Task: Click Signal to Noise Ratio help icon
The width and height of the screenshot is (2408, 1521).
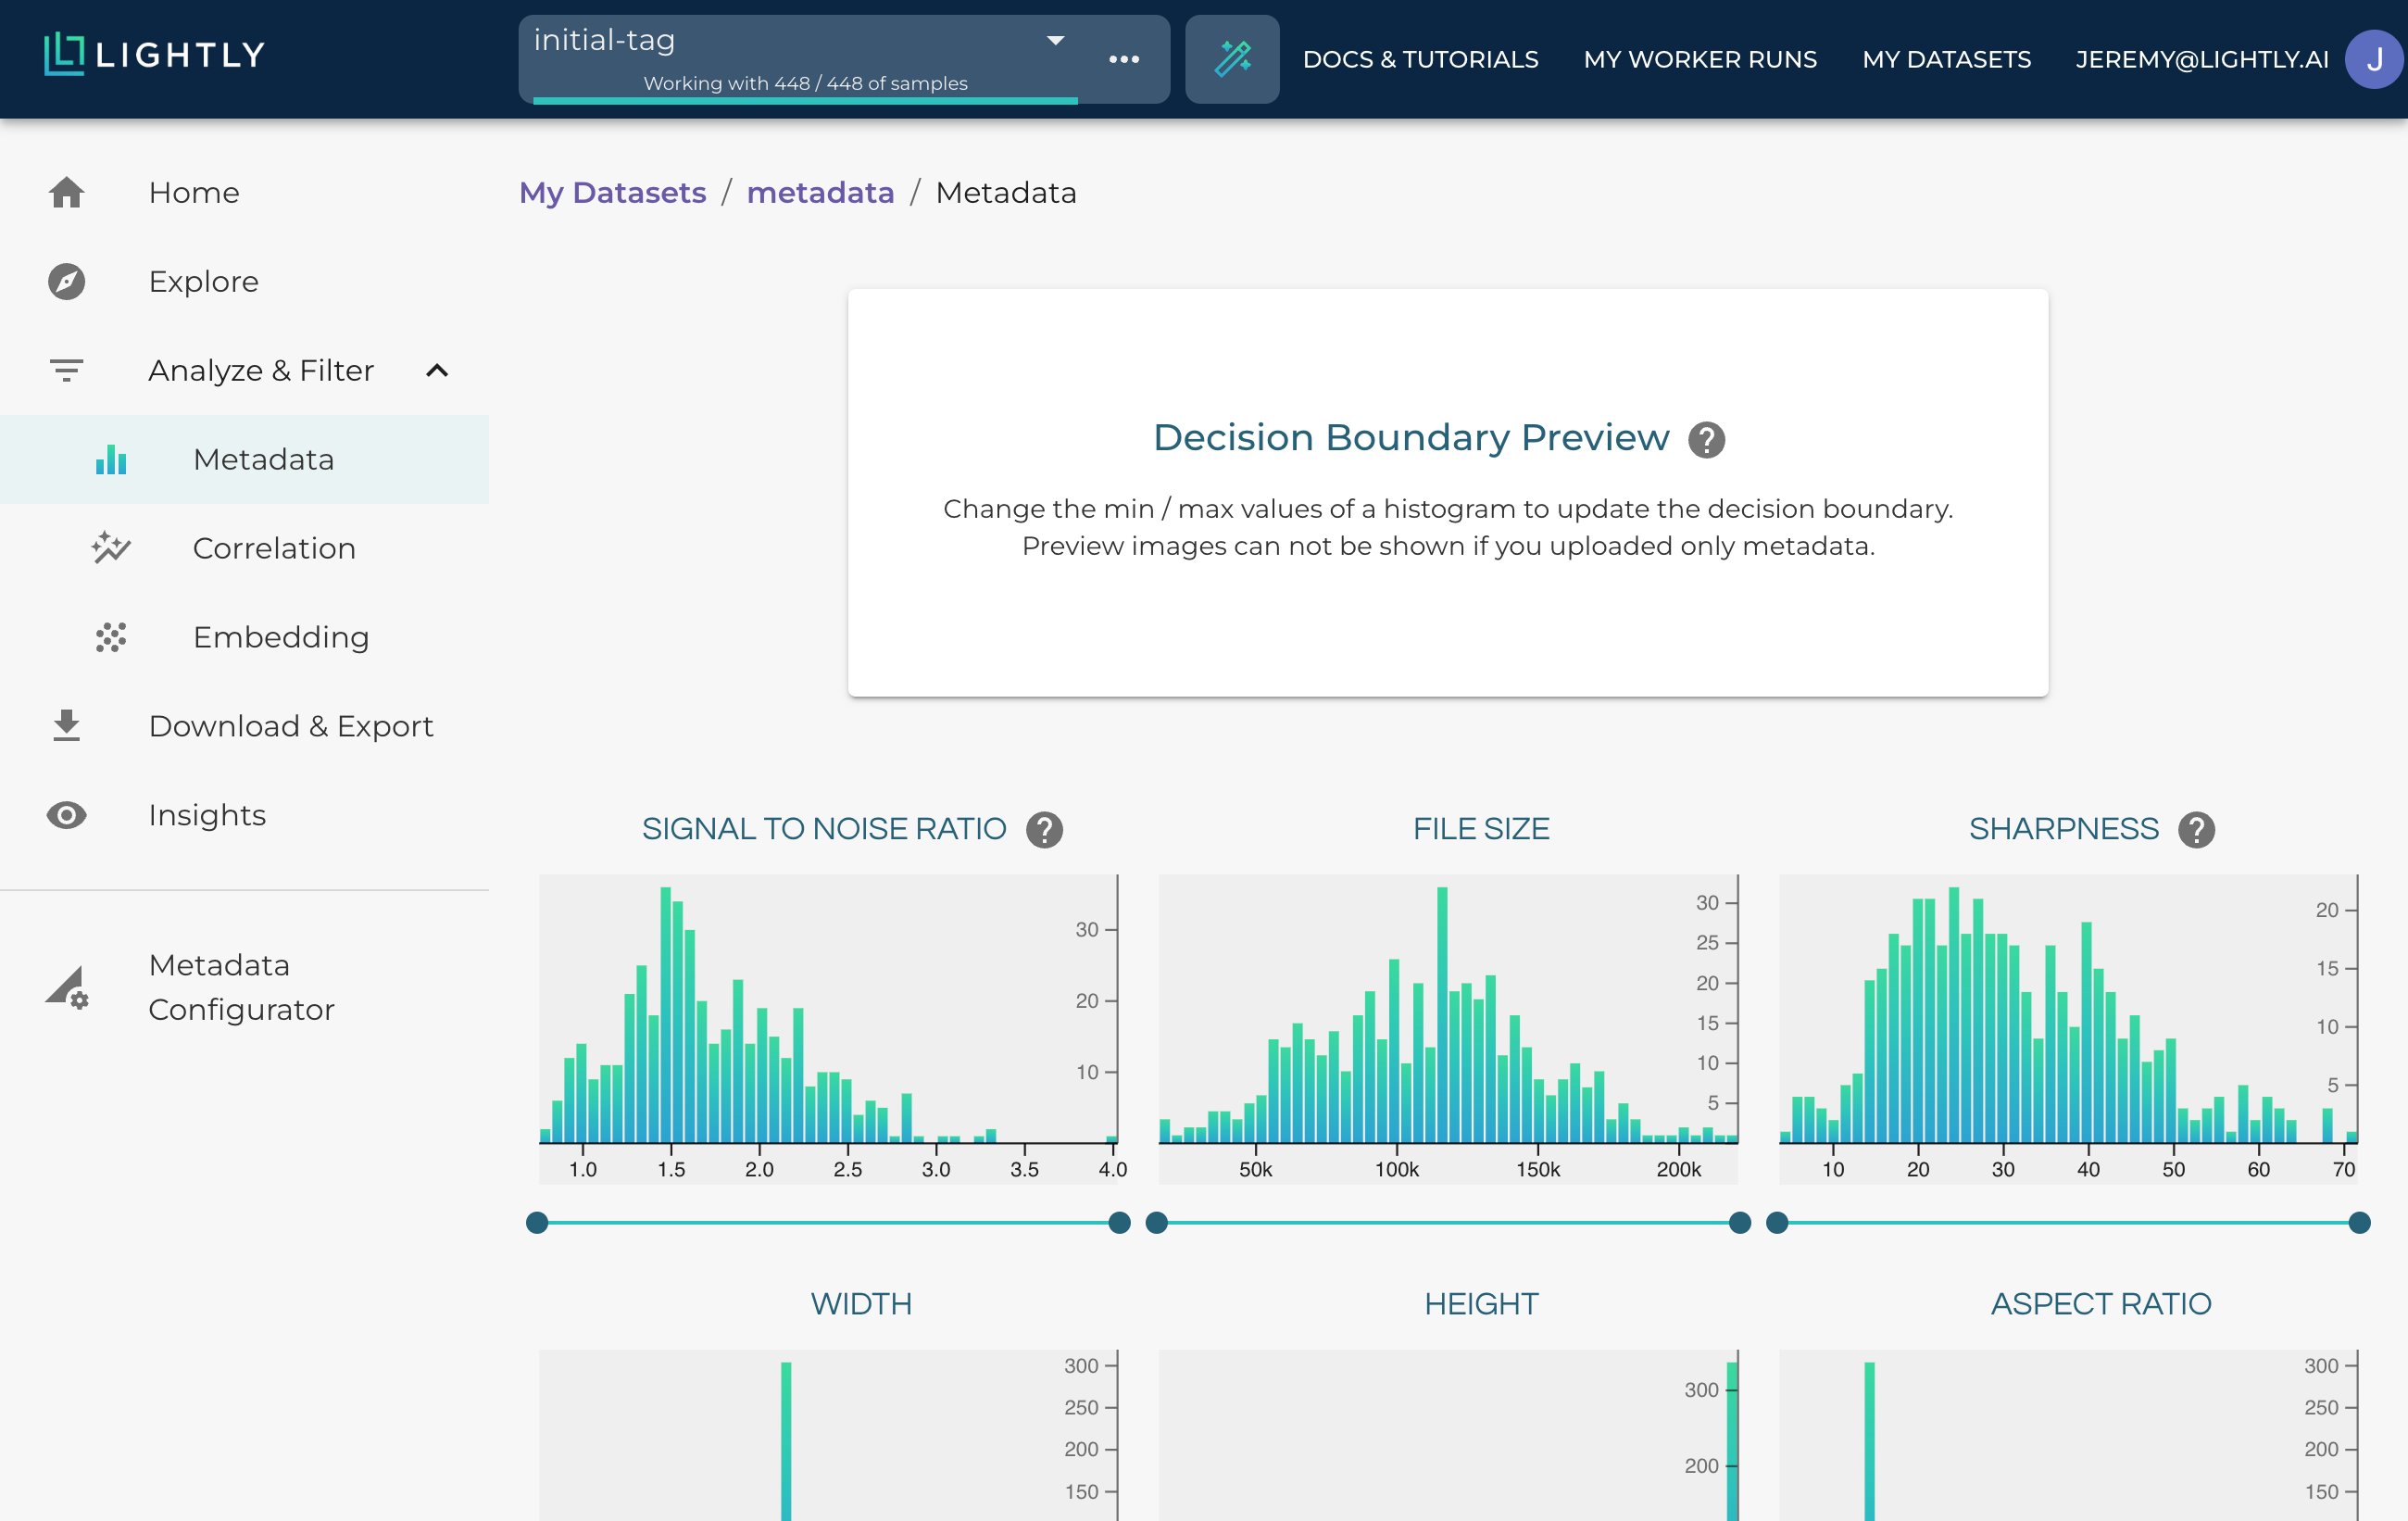Action: click(x=1044, y=829)
